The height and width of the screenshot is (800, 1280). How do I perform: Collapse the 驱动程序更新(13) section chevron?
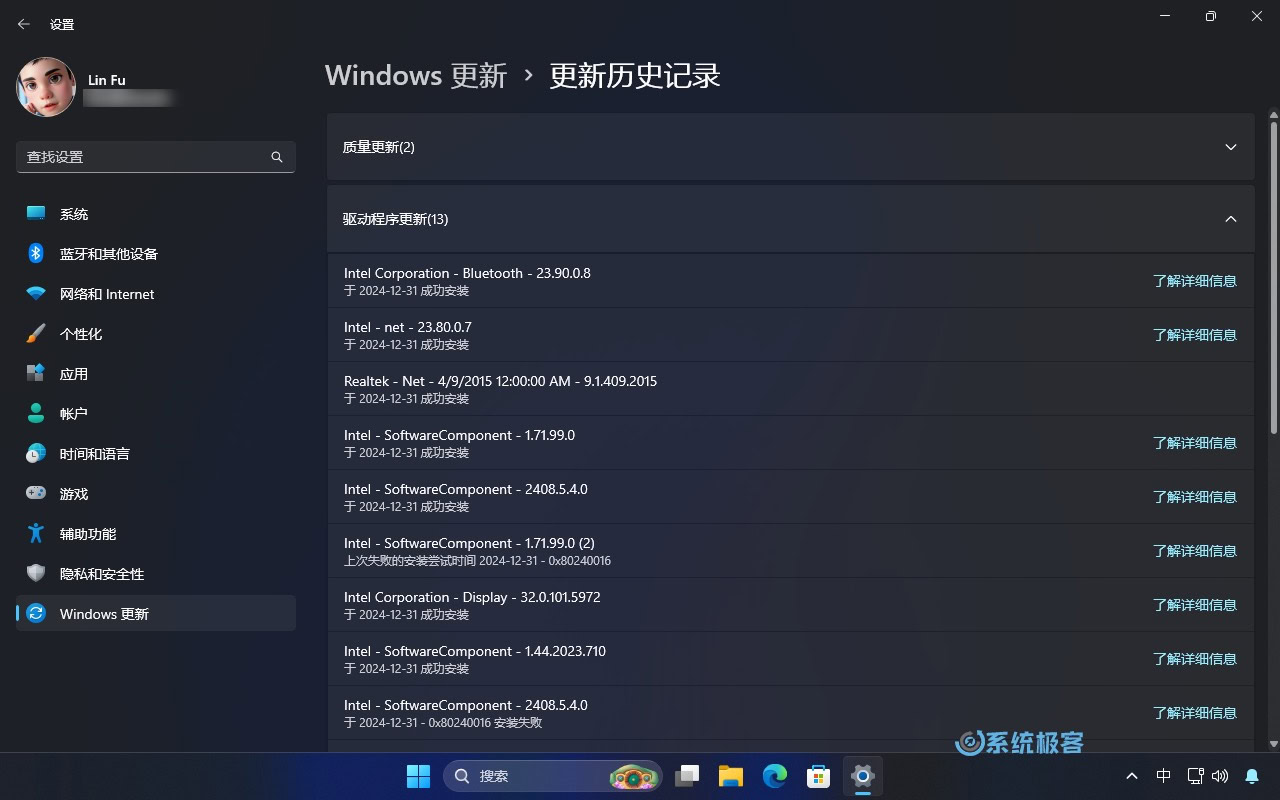tap(1231, 219)
